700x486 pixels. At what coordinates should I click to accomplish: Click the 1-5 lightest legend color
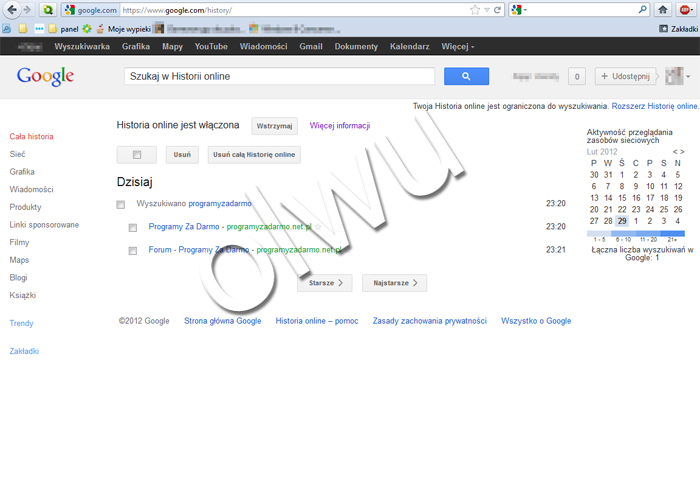click(x=599, y=233)
